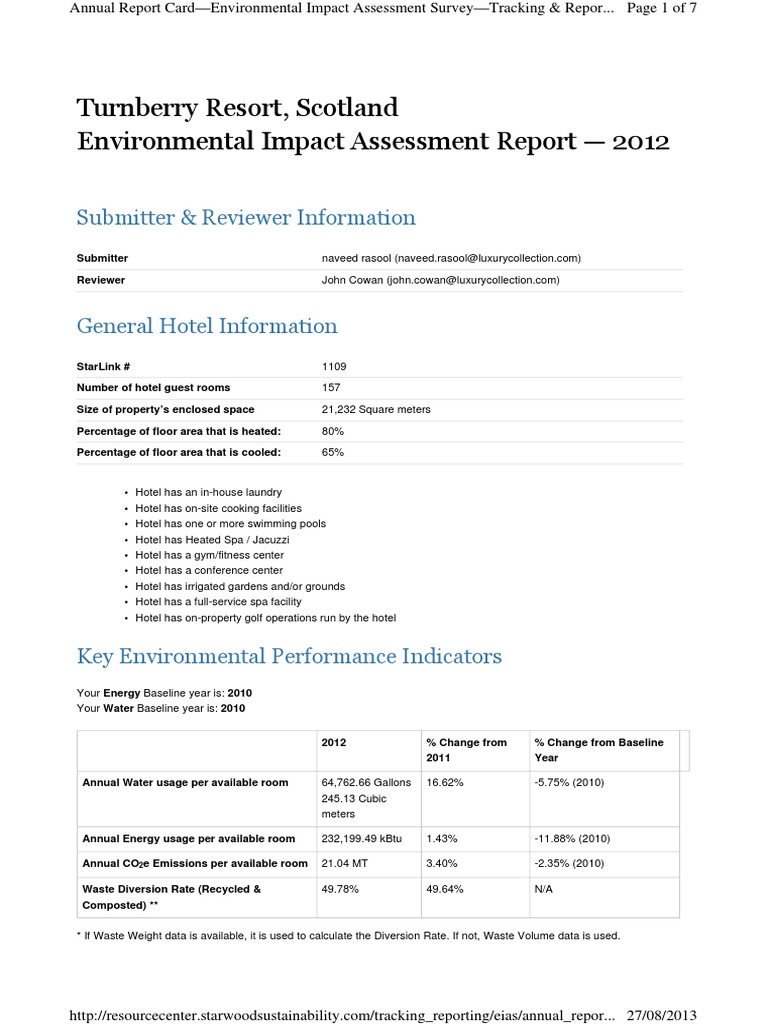This screenshot has height=1024, width=768.
Task: Select the water usage value '64,762.66 Gallons'
Action: [366, 782]
